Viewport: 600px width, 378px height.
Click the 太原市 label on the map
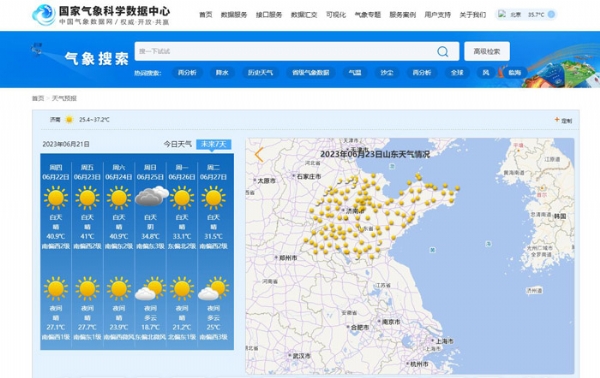coord(266,181)
